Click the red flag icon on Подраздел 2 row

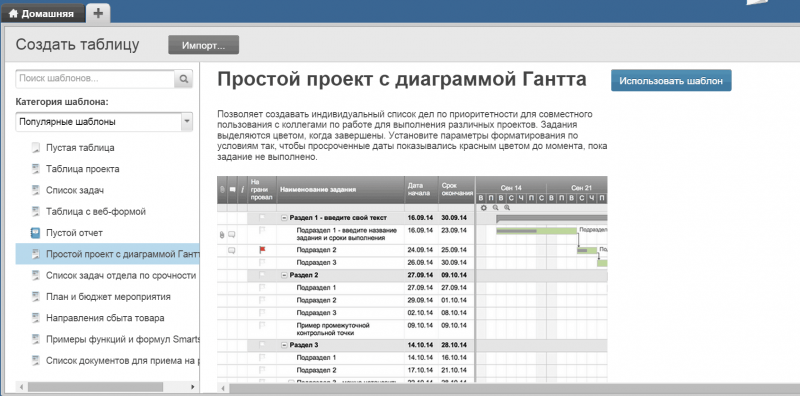click(x=263, y=250)
